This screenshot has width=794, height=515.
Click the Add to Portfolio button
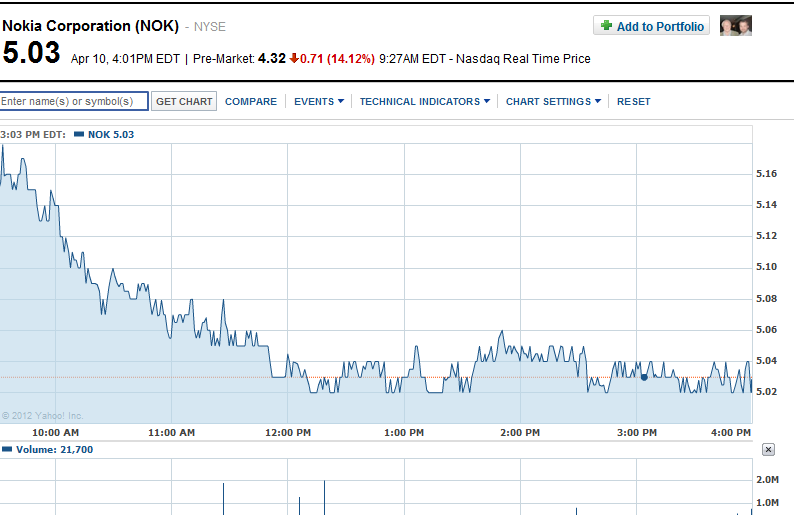[x=651, y=25]
